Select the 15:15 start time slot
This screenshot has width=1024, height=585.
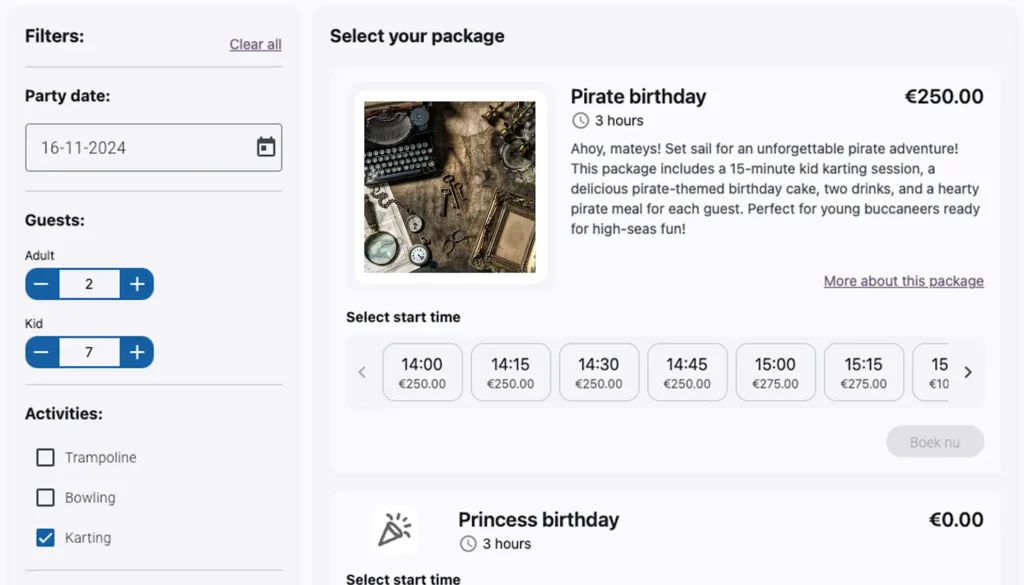point(863,373)
